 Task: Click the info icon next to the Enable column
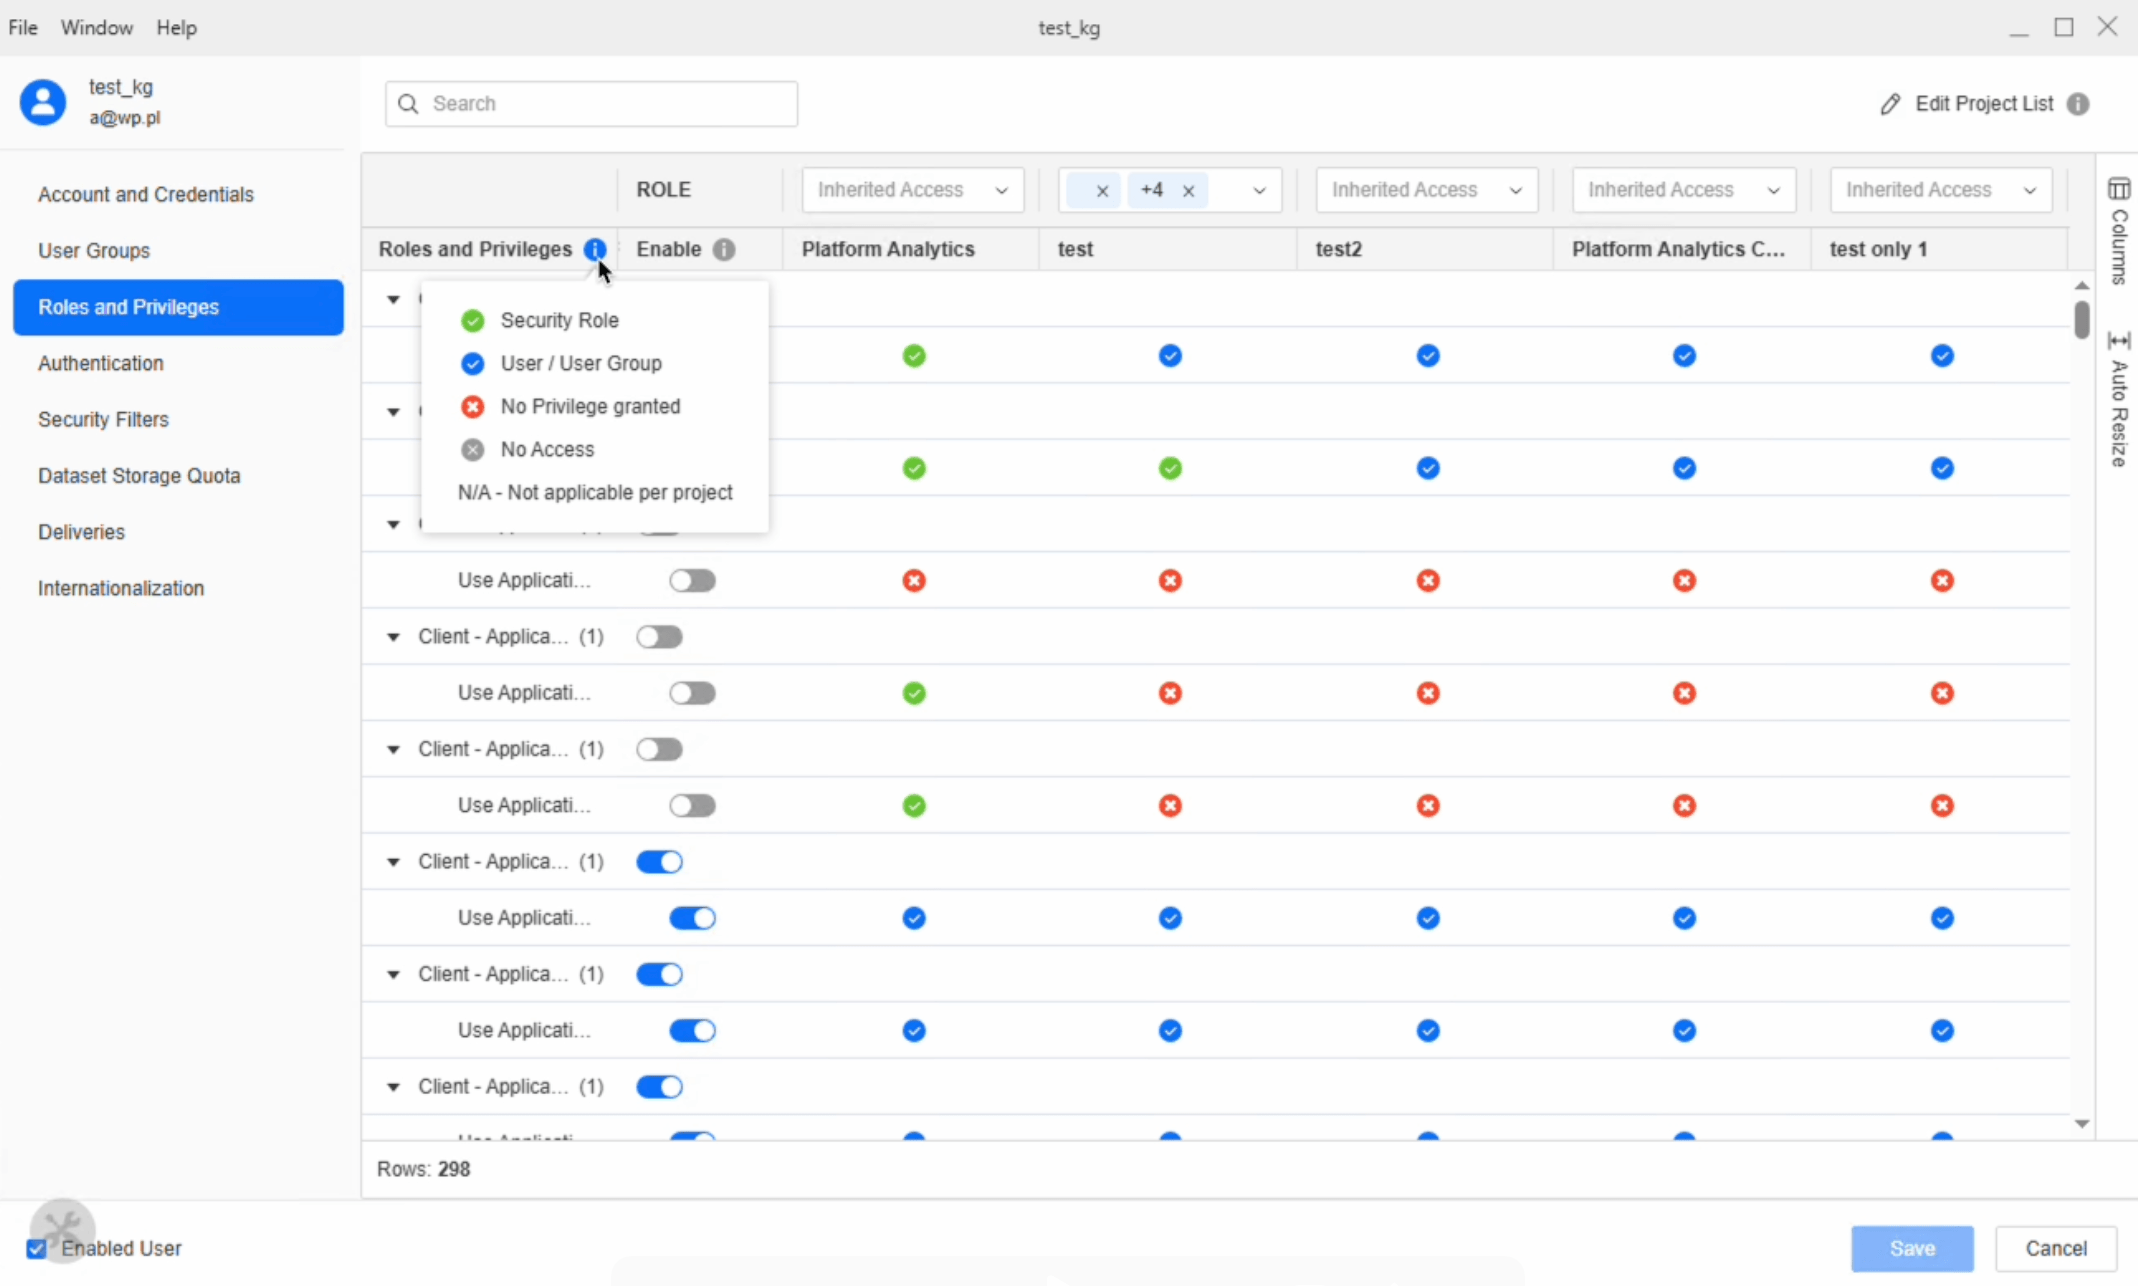724,249
